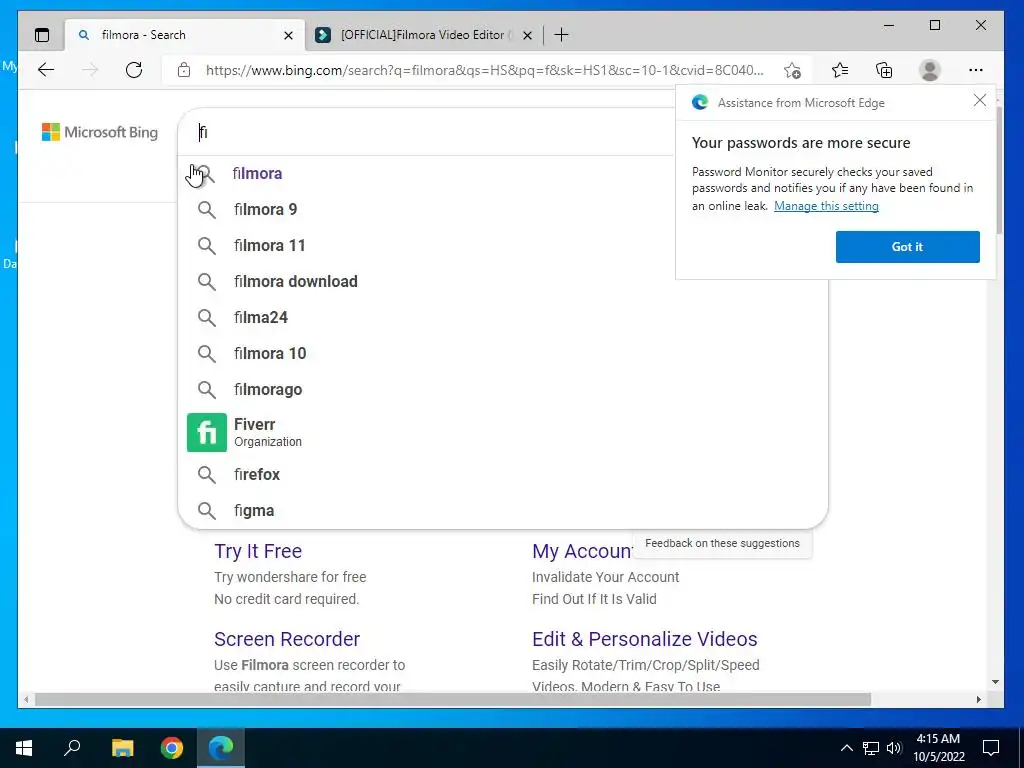Click the horizontal scrollbar thumb
Viewport: 1024px width, 768px height.
pyautogui.click(x=453, y=699)
